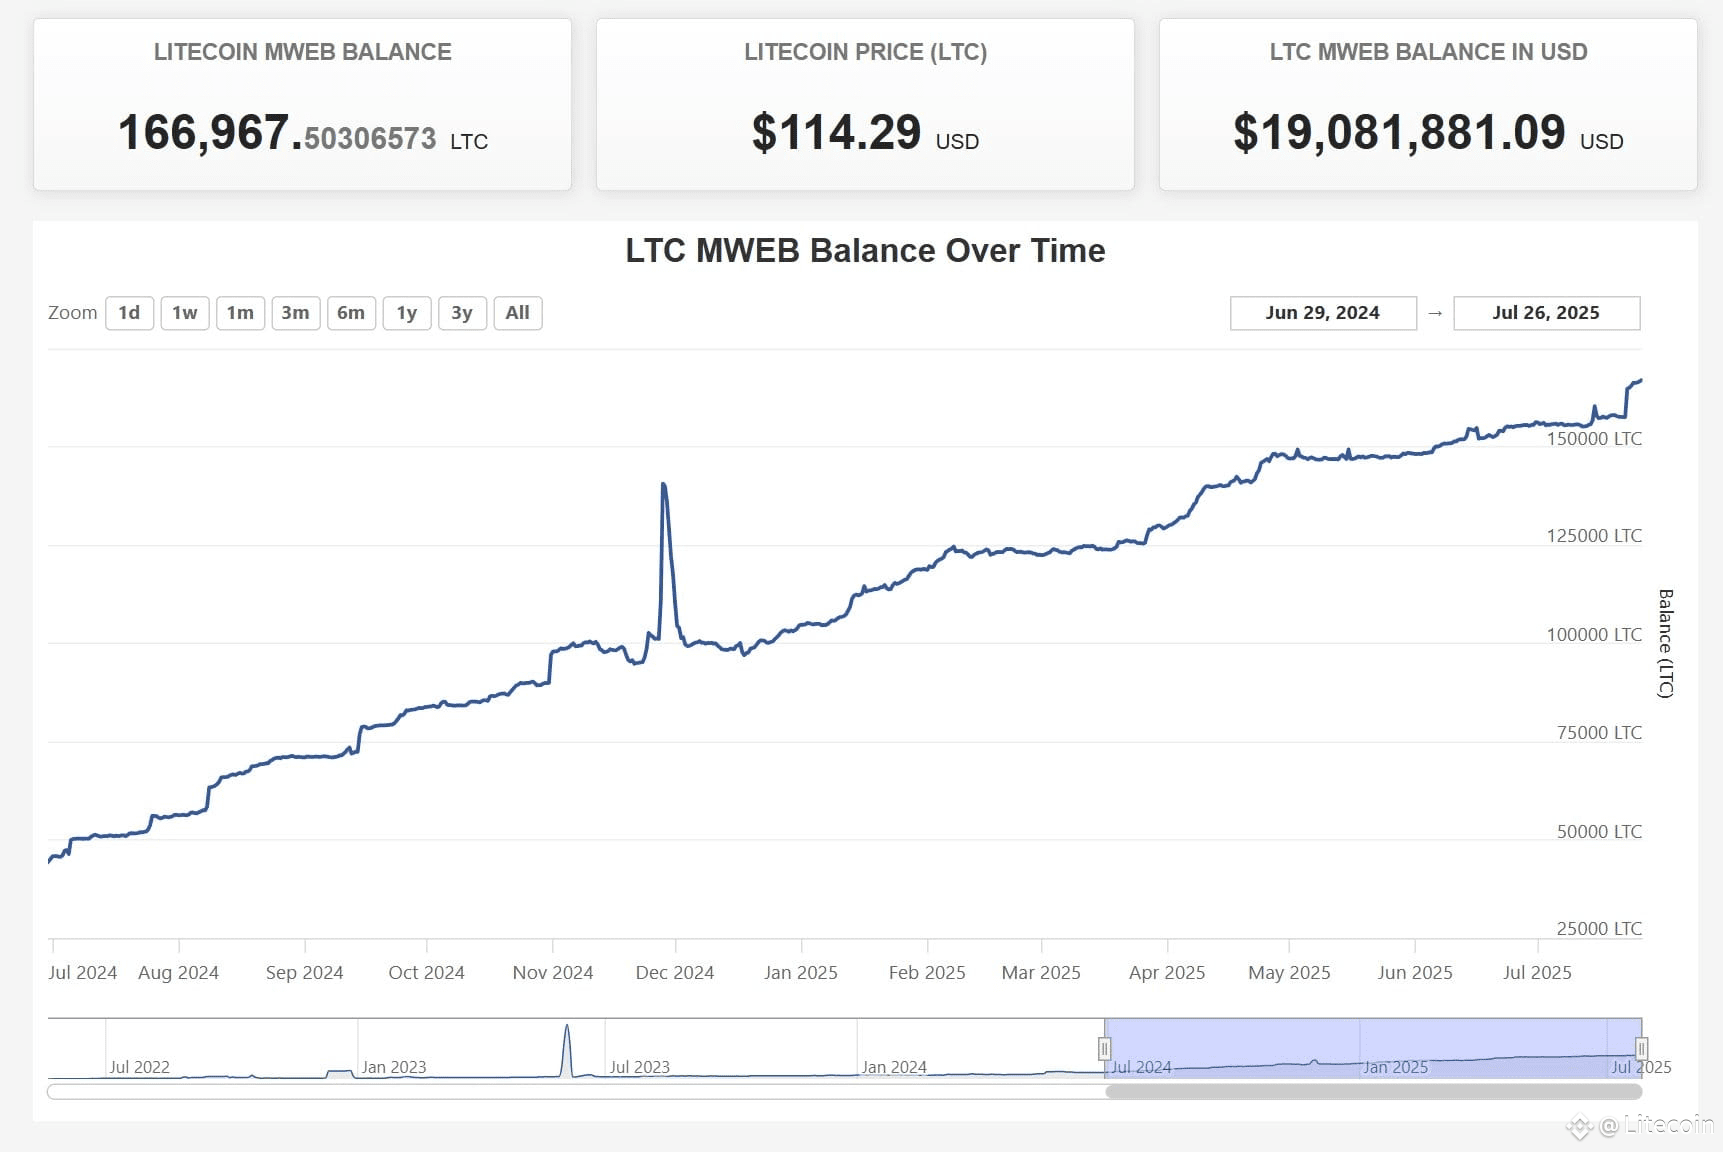Switch chart zoom to 3m
Viewport: 1723px width, 1152px height.
pyautogui.click(x=295, y=313)
